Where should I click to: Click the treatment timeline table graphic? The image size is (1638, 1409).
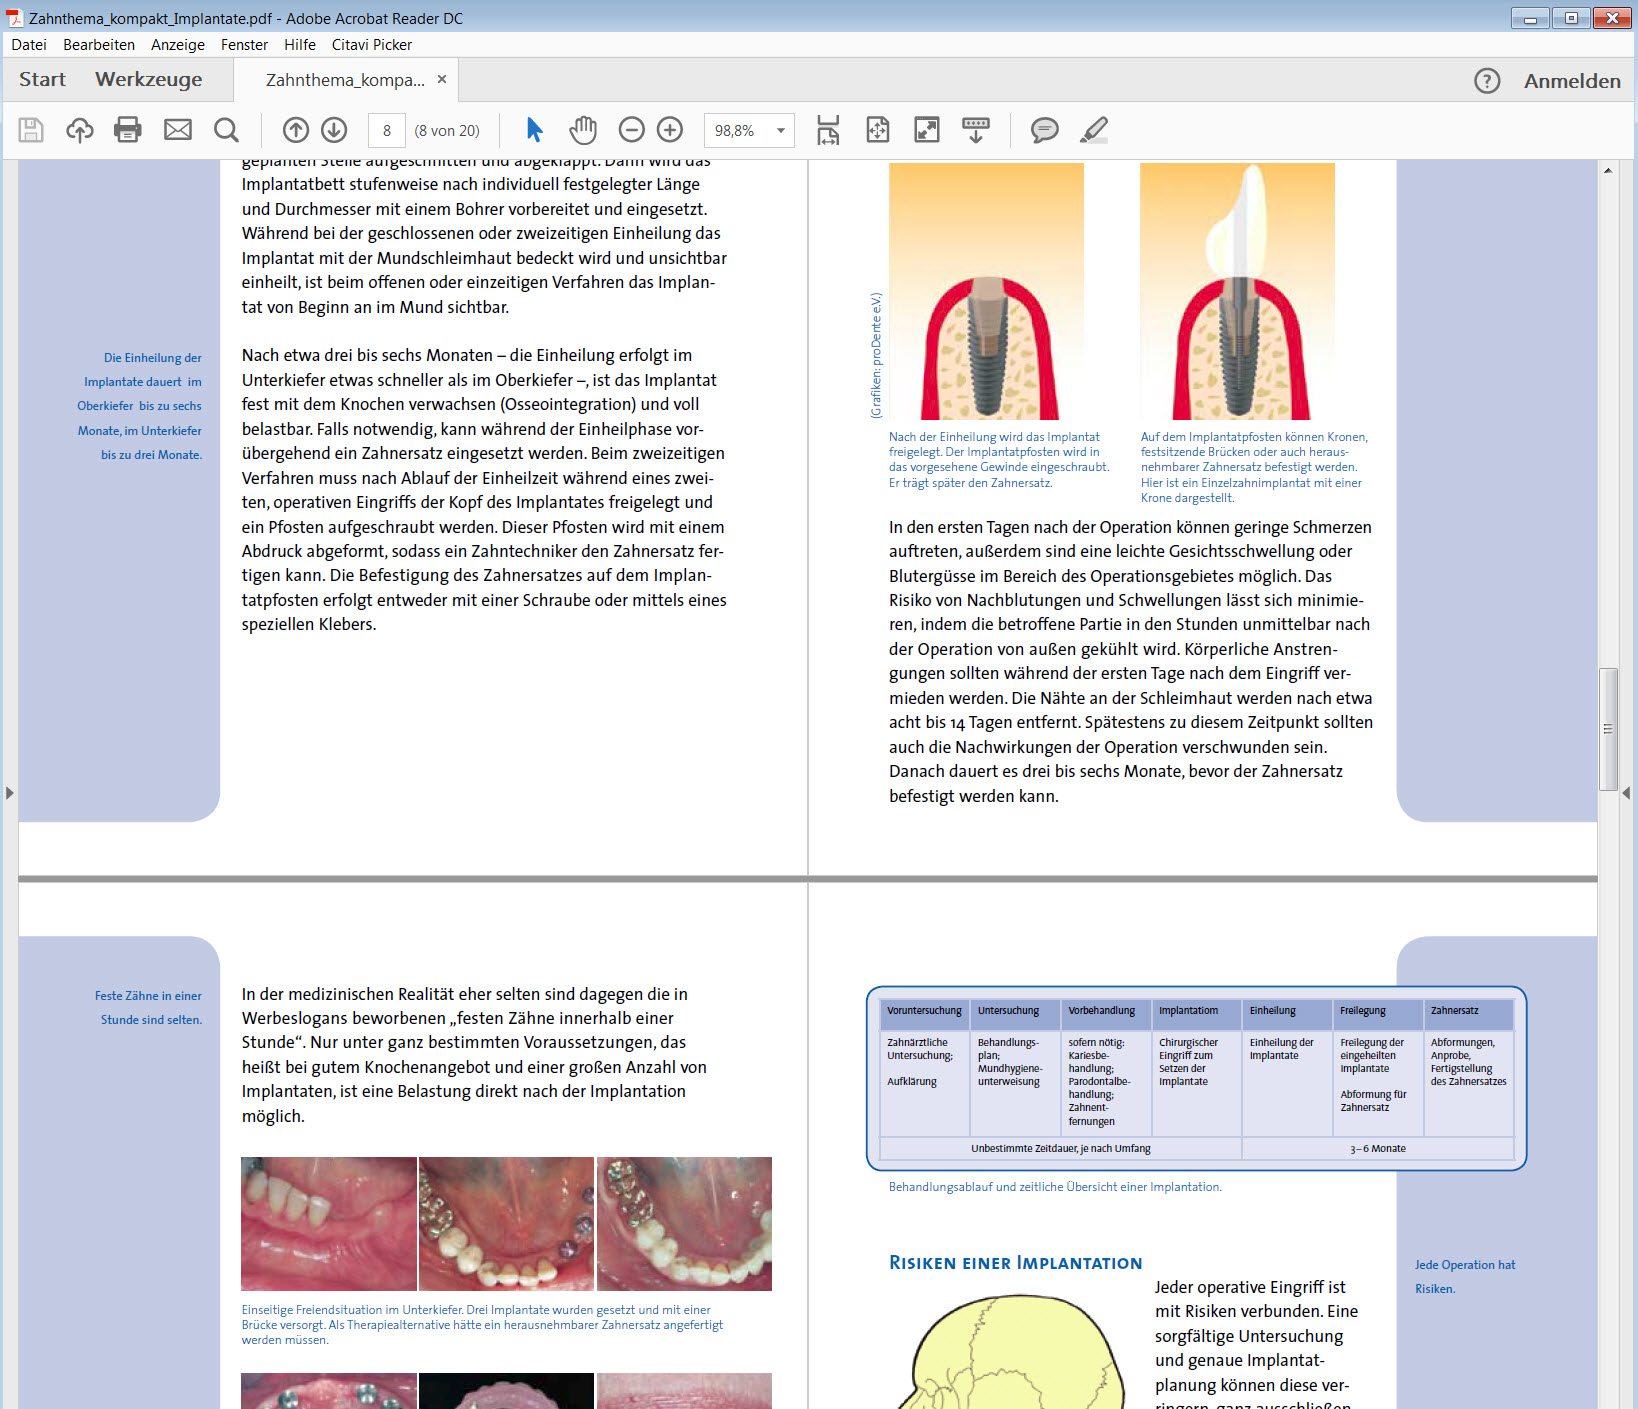click(1196, 1078)
